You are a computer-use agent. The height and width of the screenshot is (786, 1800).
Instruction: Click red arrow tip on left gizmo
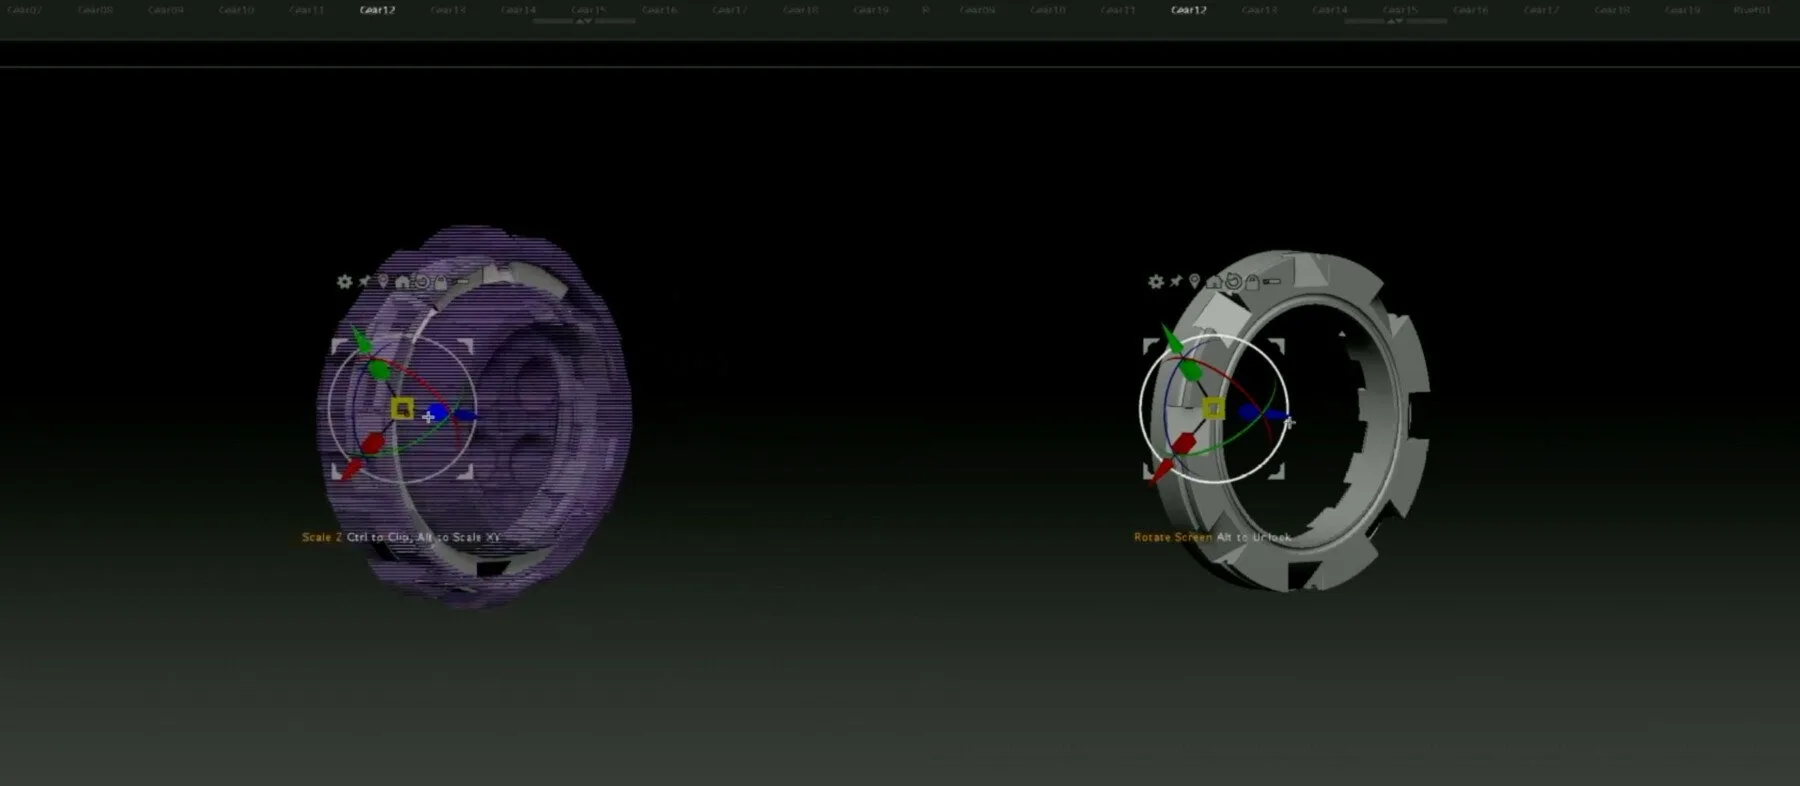pyautogui.click(x=351, y=470)
